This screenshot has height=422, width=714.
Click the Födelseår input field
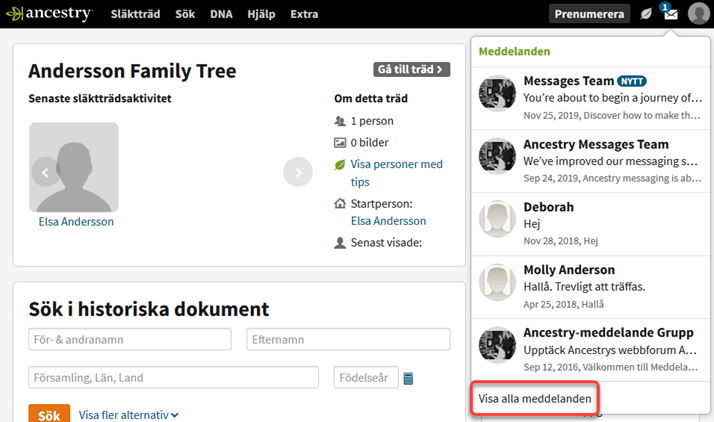point(366,377)
